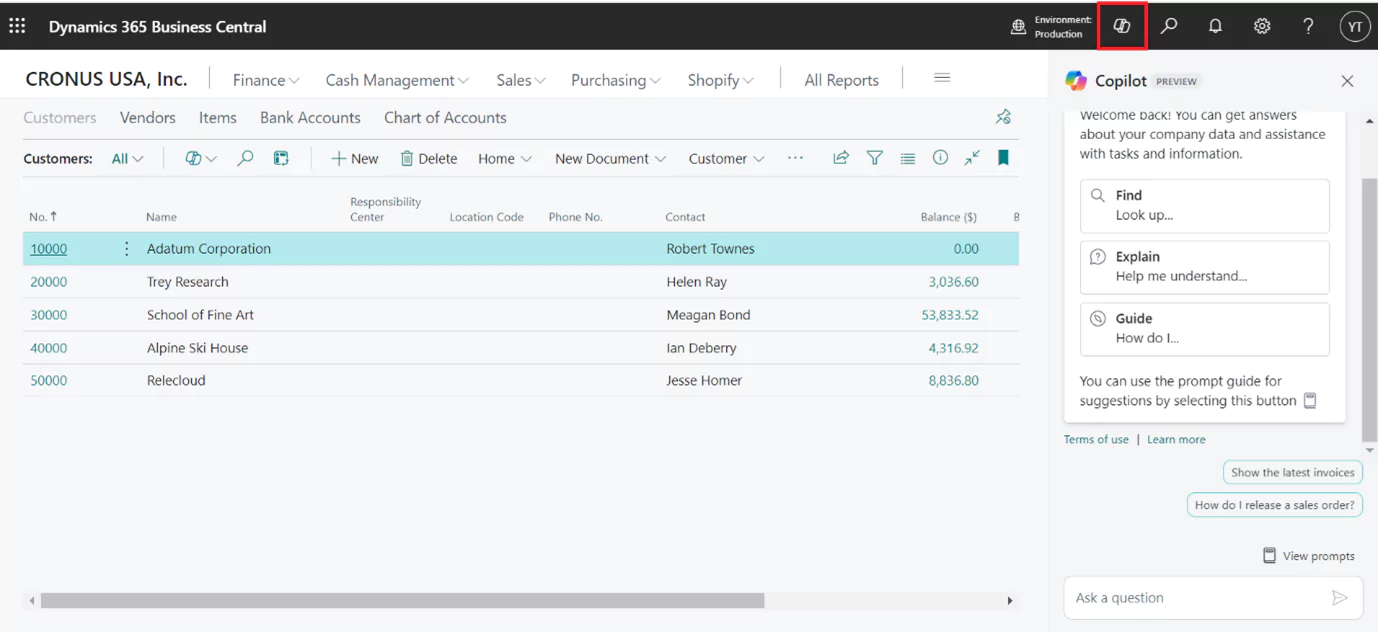Expand the Purchasing menu

[615, 80]
